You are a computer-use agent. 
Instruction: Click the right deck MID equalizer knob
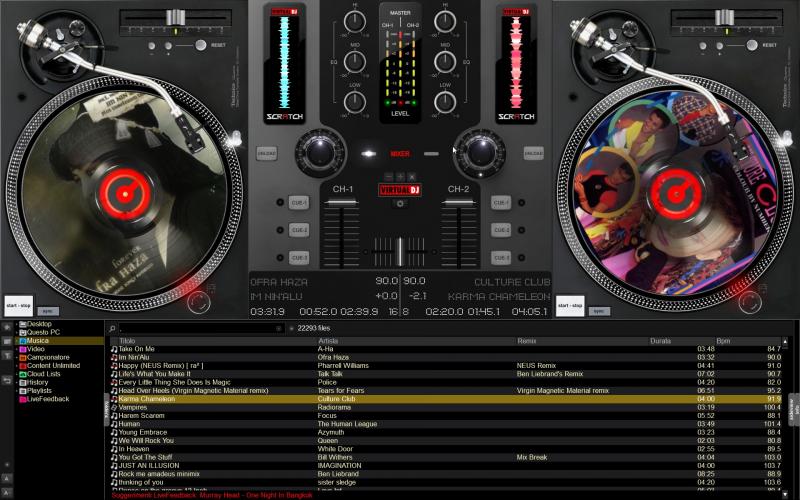(445, 62)
